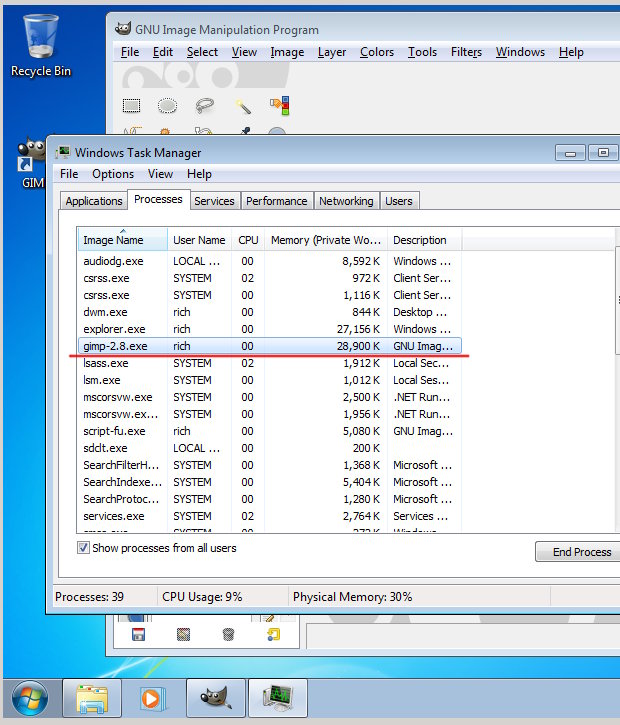Open GIMP Select menu
This screenshot has width=620, height=725.
(202, 52)
